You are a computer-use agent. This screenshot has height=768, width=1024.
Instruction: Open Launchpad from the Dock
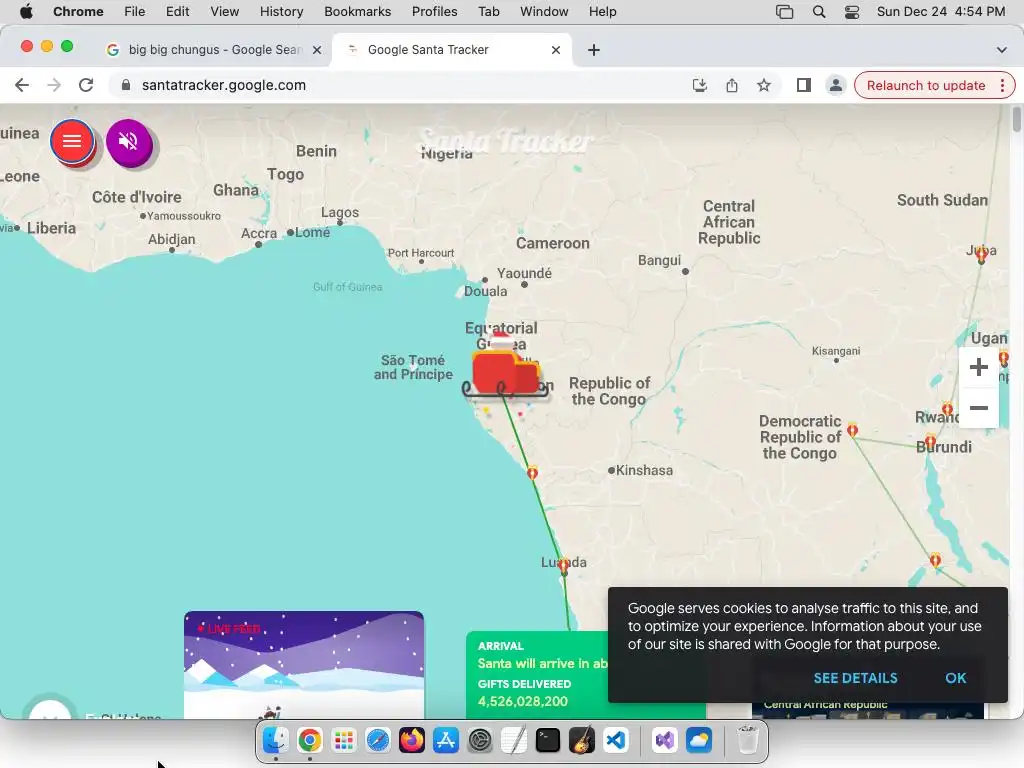coord(344,741)
